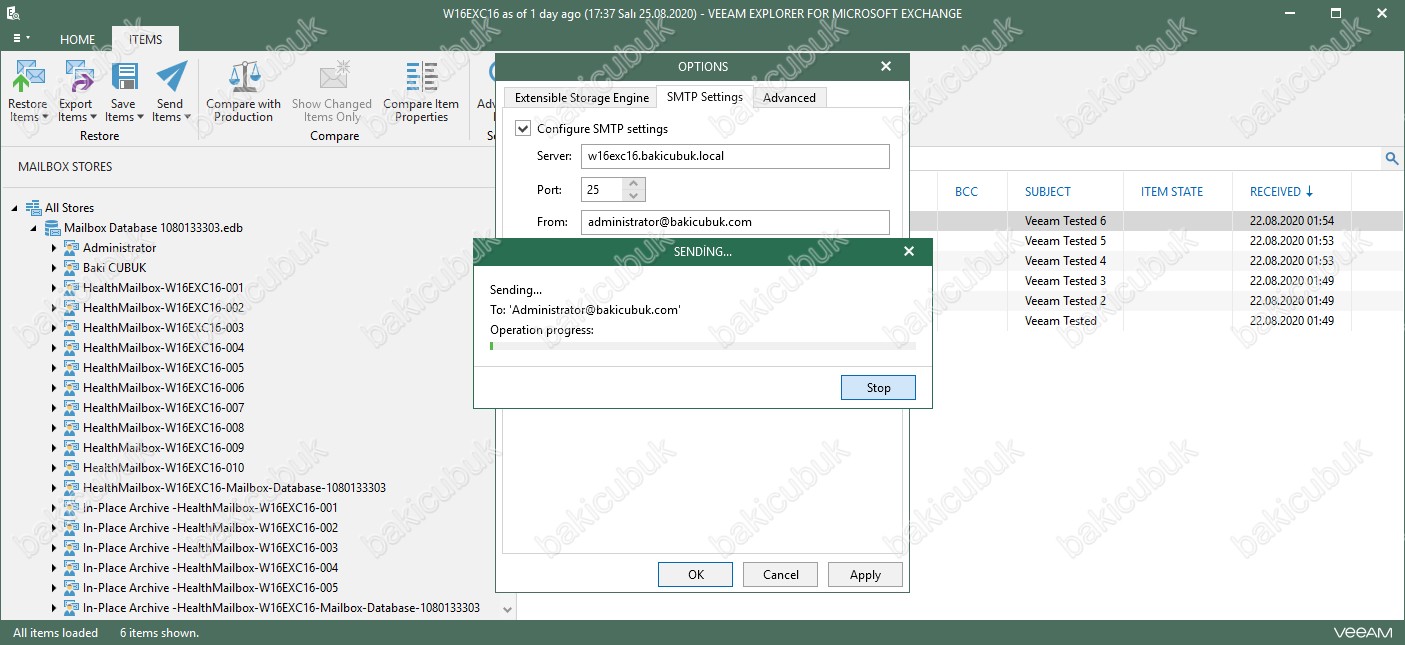Open the Save Items tool
This screenshot has height=645, width=1405.
click(x=123, y=90)
